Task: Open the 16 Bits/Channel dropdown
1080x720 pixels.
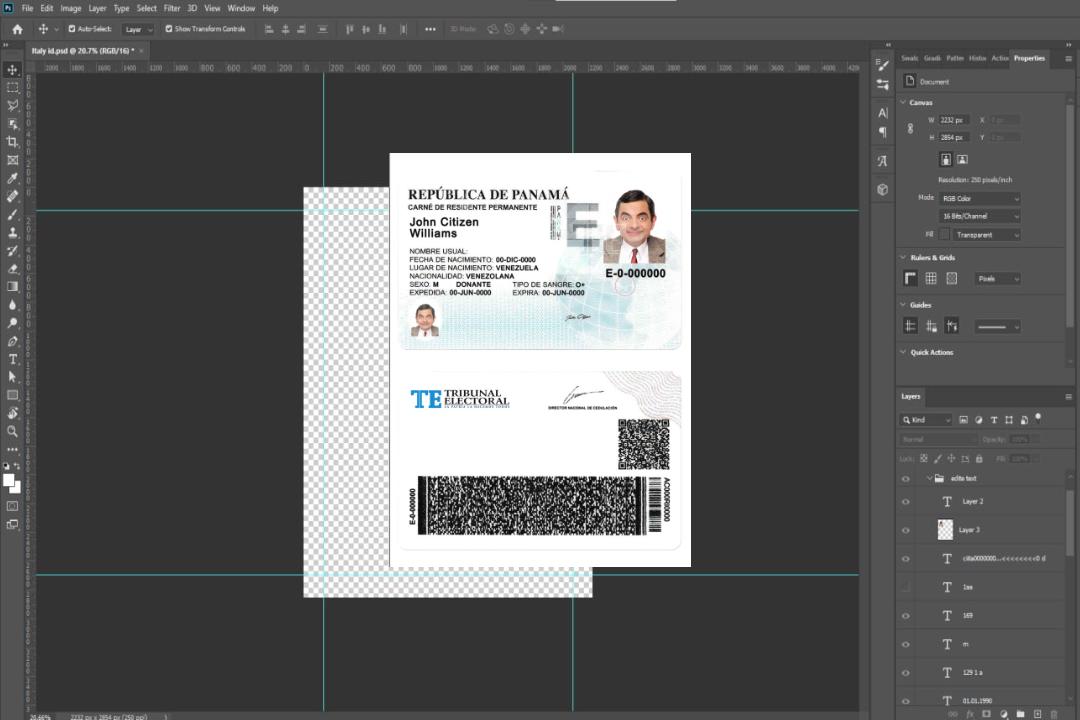Action: click(x=979, y=216)
